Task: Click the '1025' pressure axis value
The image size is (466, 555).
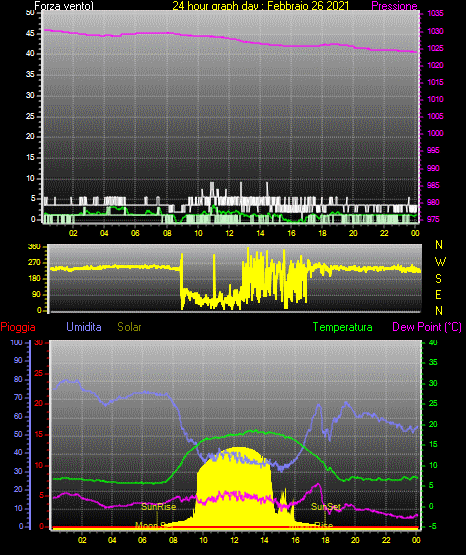Action: click(x=435, y=48)
